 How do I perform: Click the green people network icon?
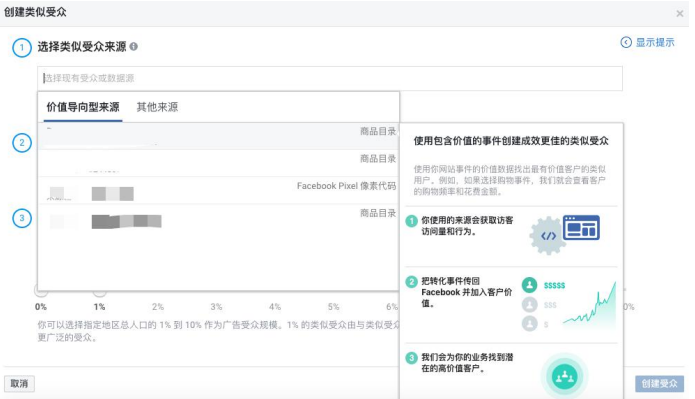[565, 376]
